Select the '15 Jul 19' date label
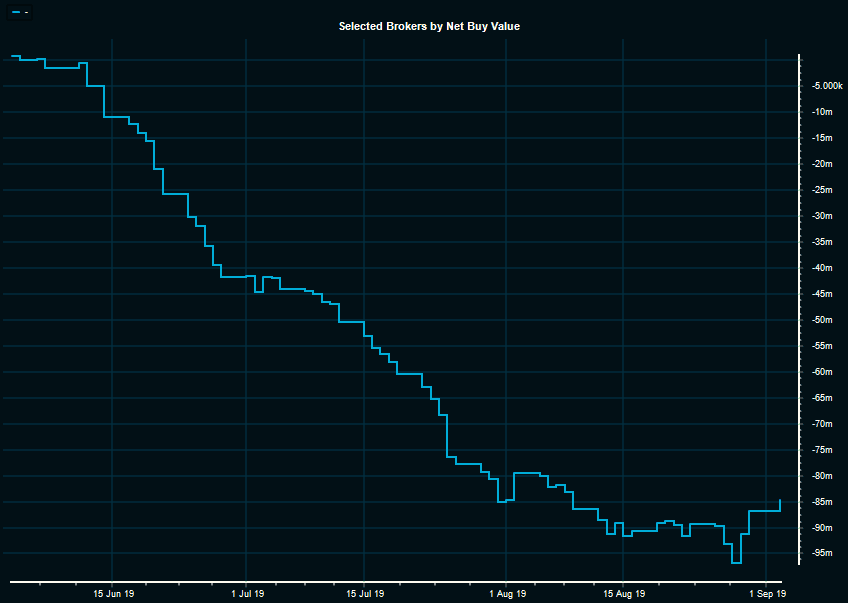The image size is (848, 603). [364, 593]
